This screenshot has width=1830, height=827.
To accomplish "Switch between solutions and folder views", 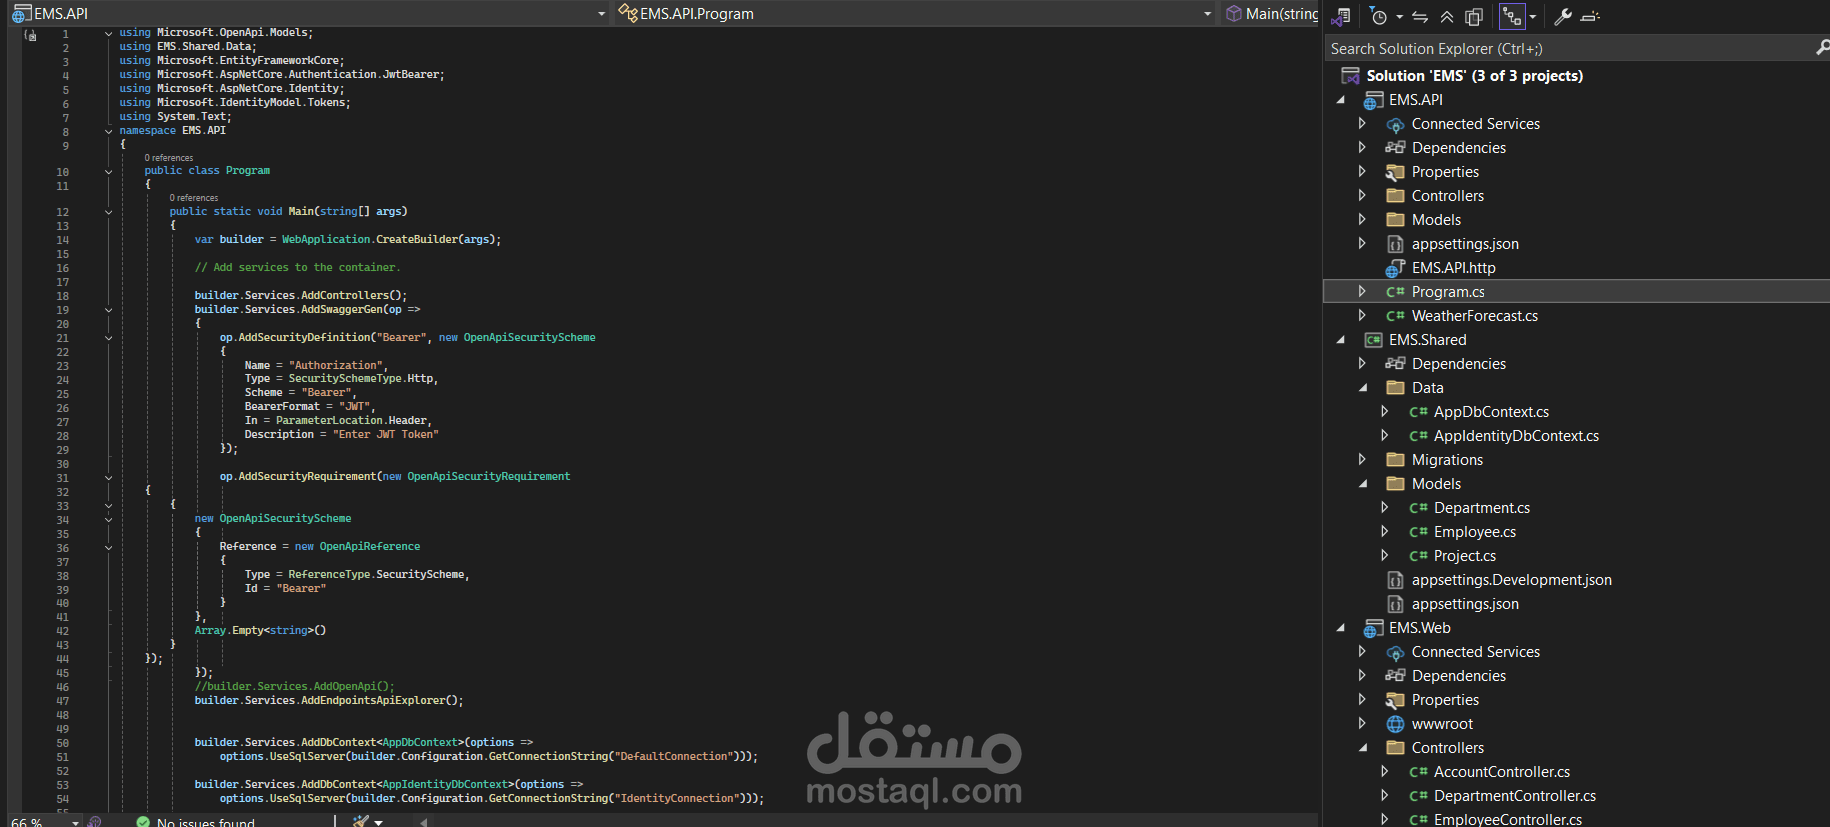I will (x=1342, y=16).
